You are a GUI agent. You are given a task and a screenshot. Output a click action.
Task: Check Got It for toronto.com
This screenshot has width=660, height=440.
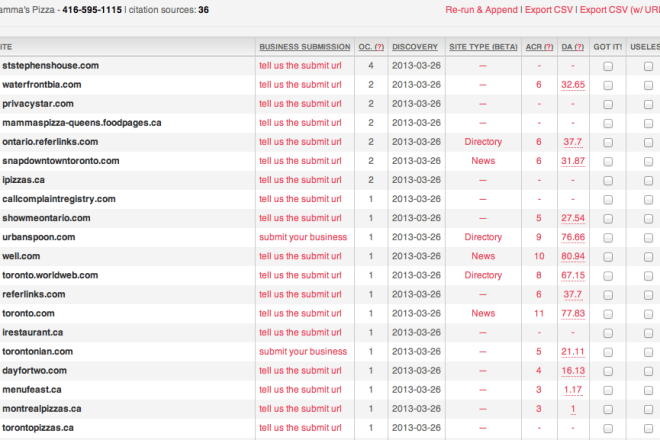coord(607,314)
